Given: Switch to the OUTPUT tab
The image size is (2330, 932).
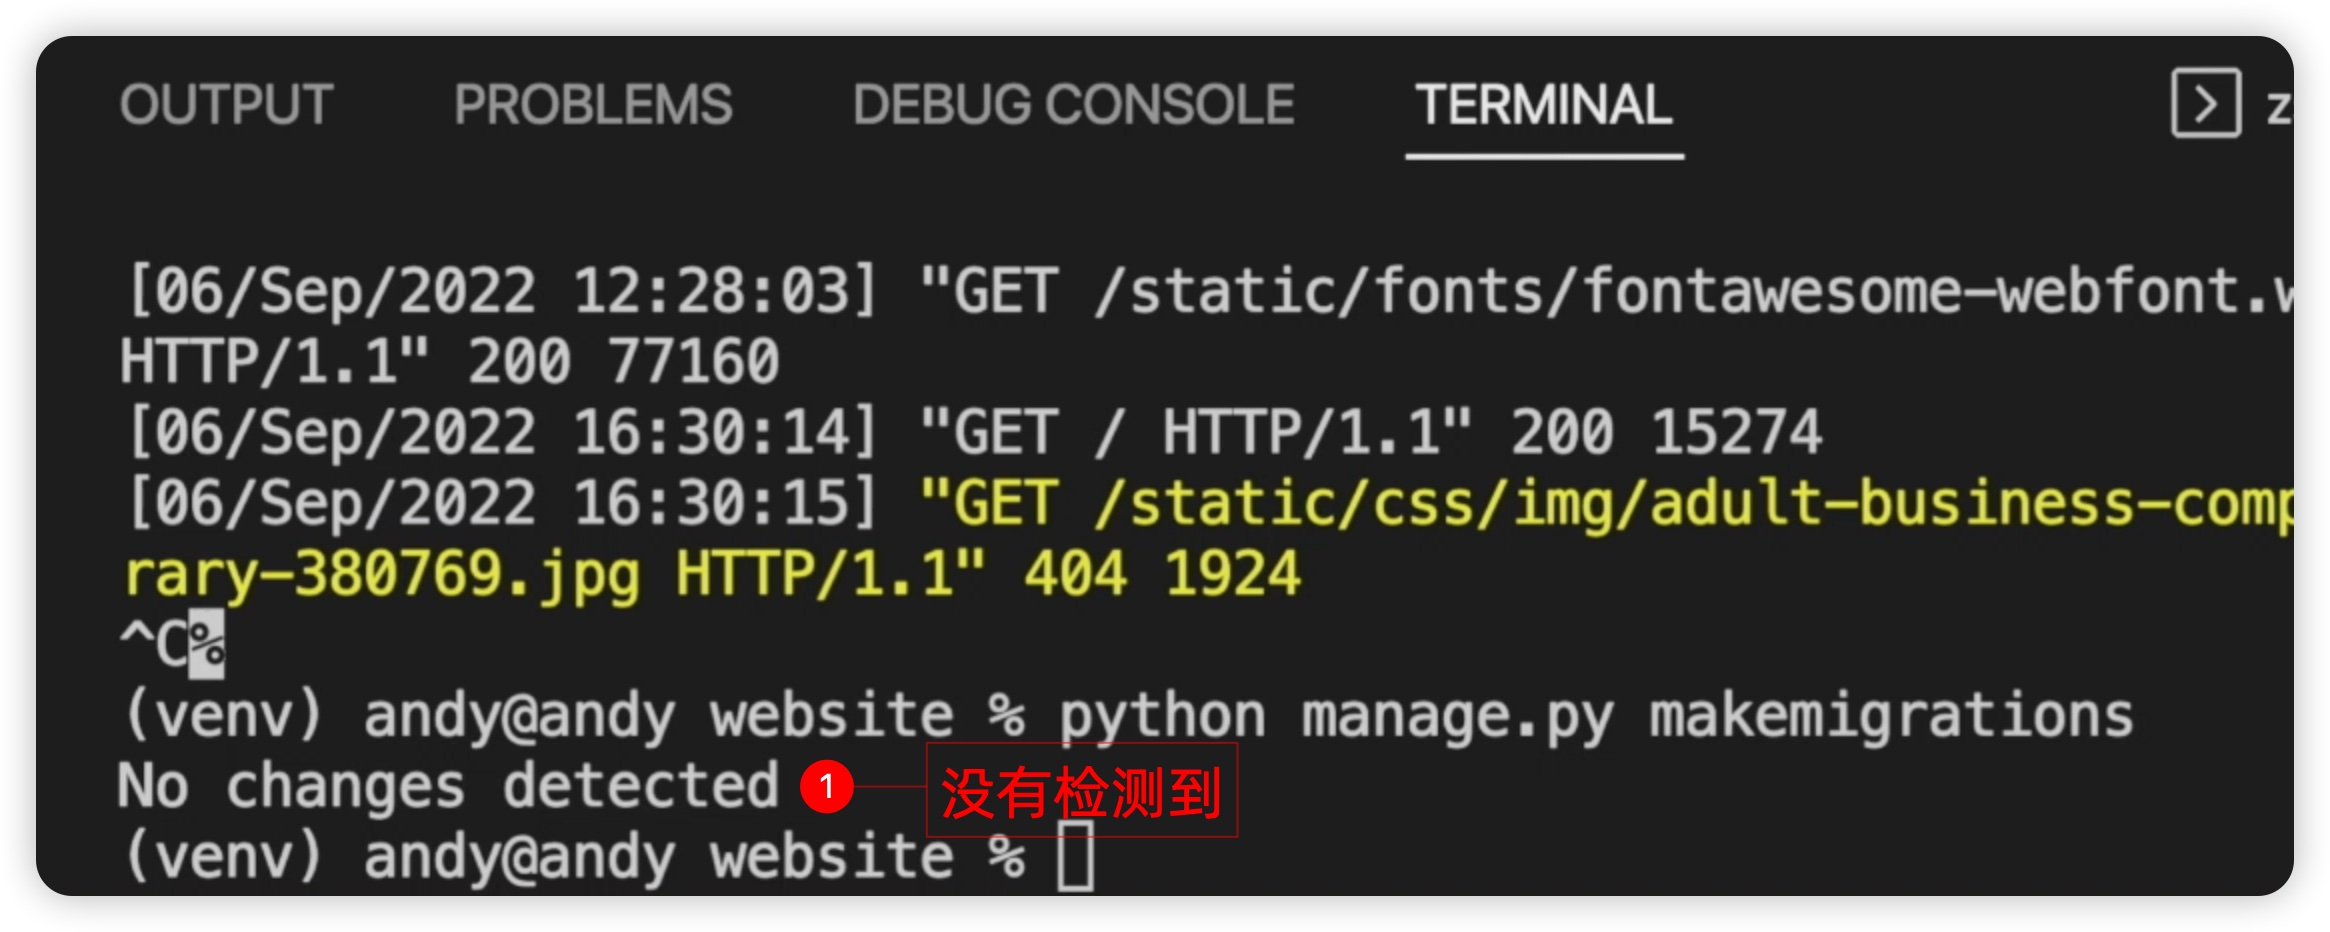Looking at the screenshot, I should pyautogui.click(x=226, y=105).
